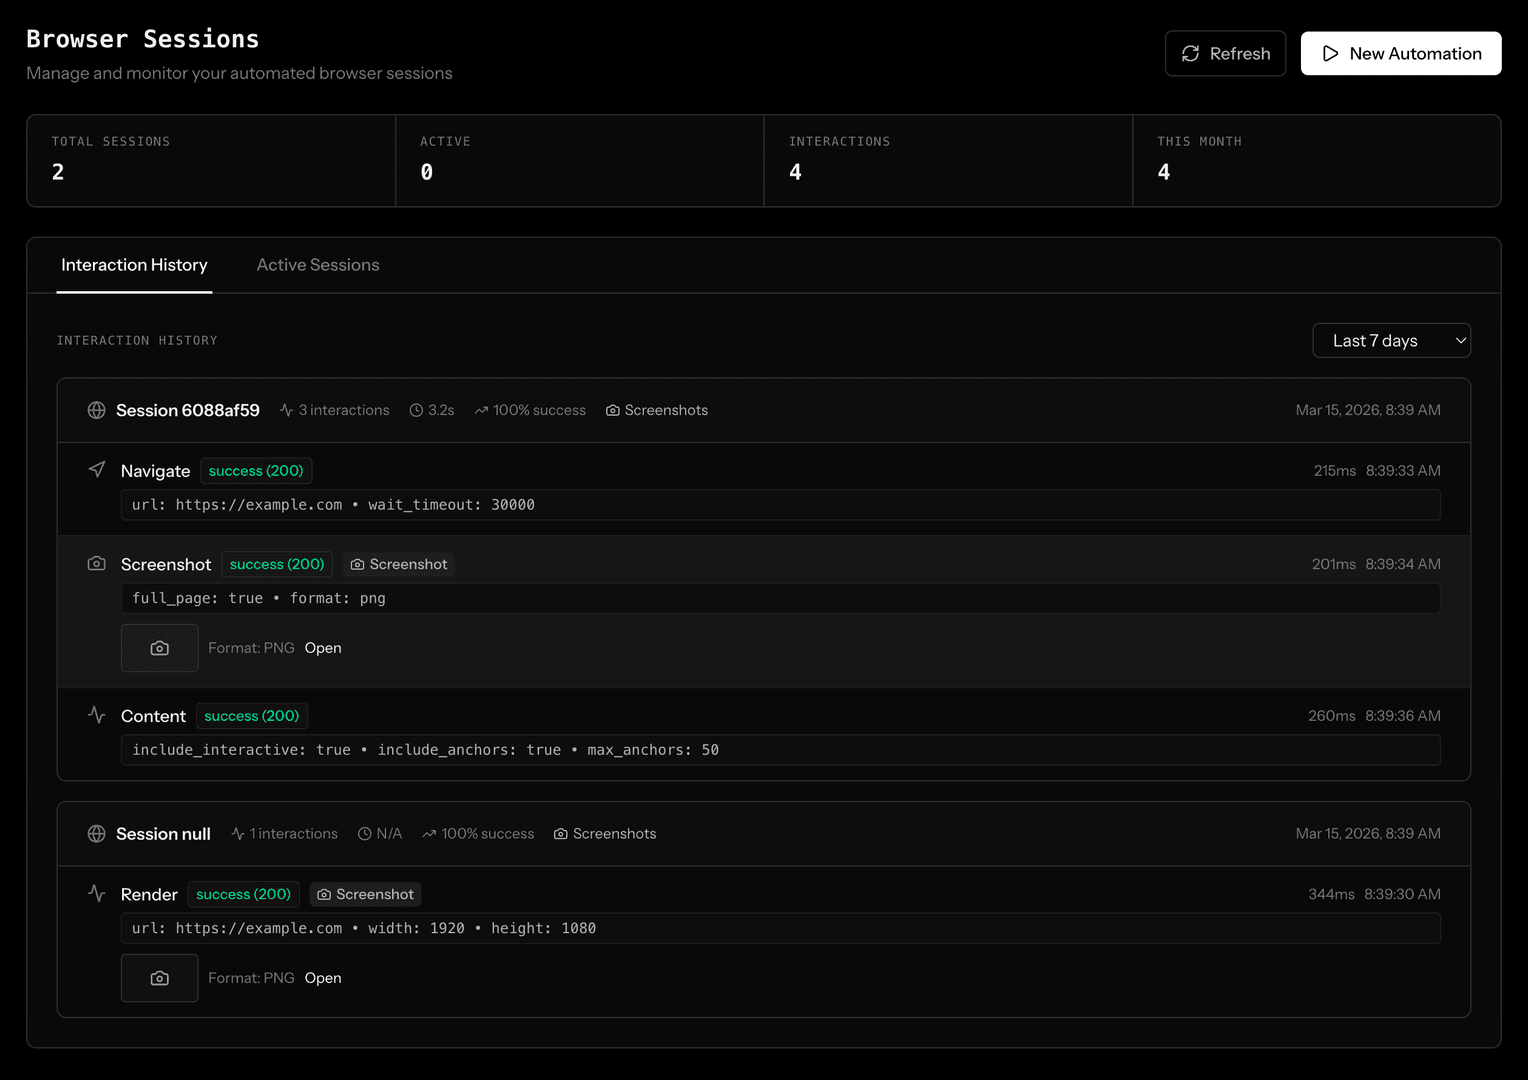Screen dimensions: 1528x1080
Task: Select the Navigate send-arrow icon
Action: coord(96,469)
